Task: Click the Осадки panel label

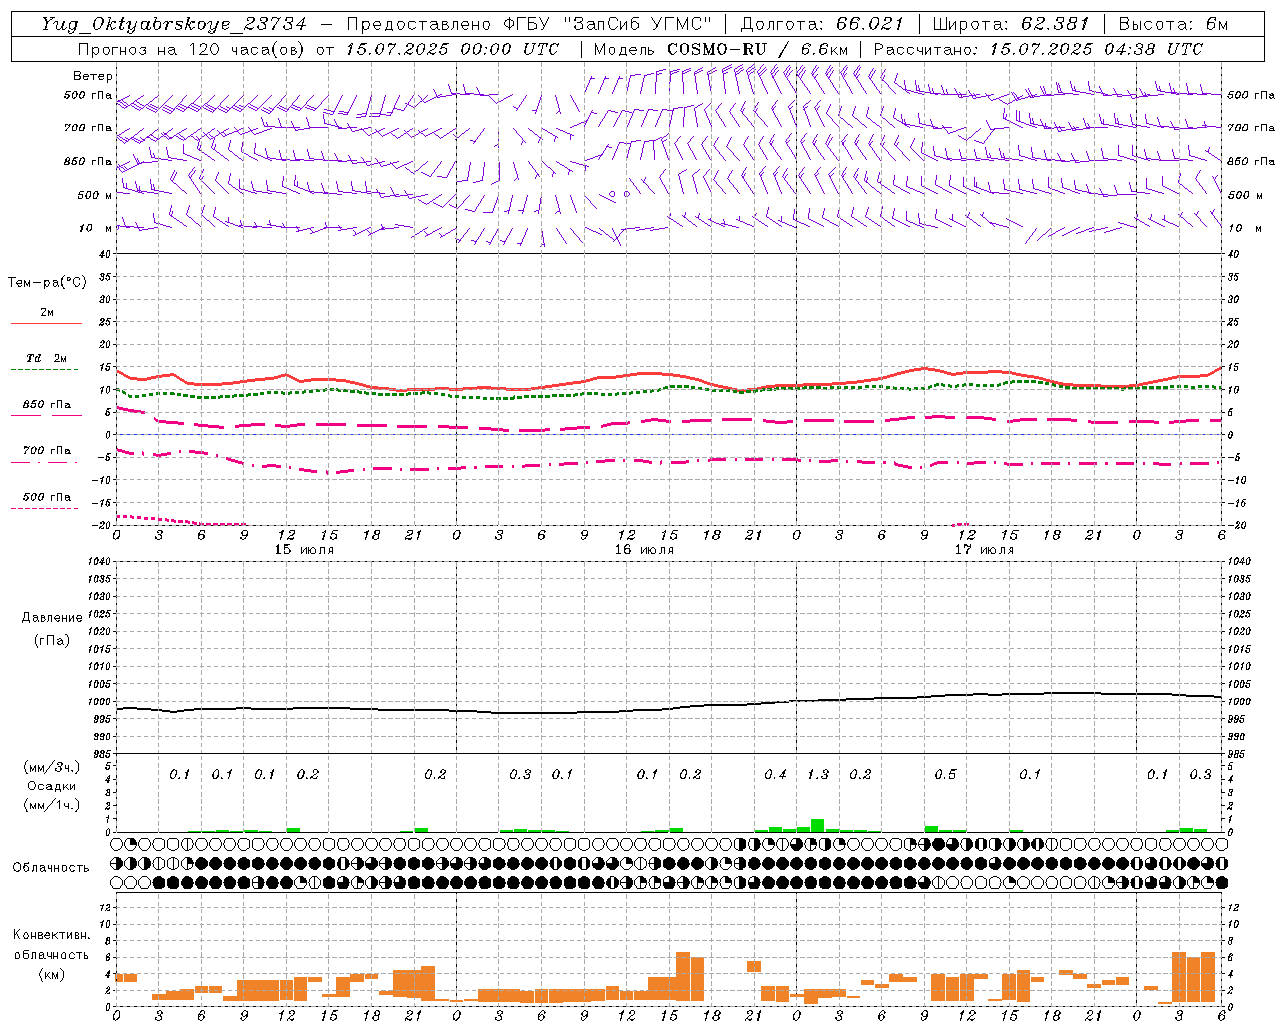Action: [52, 786]
